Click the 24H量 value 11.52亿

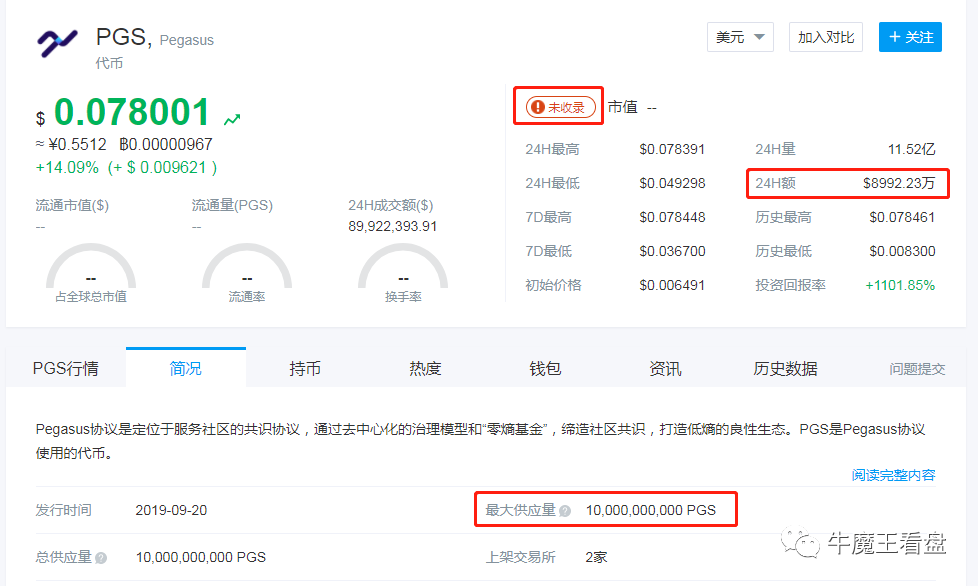tap(911, 150)
